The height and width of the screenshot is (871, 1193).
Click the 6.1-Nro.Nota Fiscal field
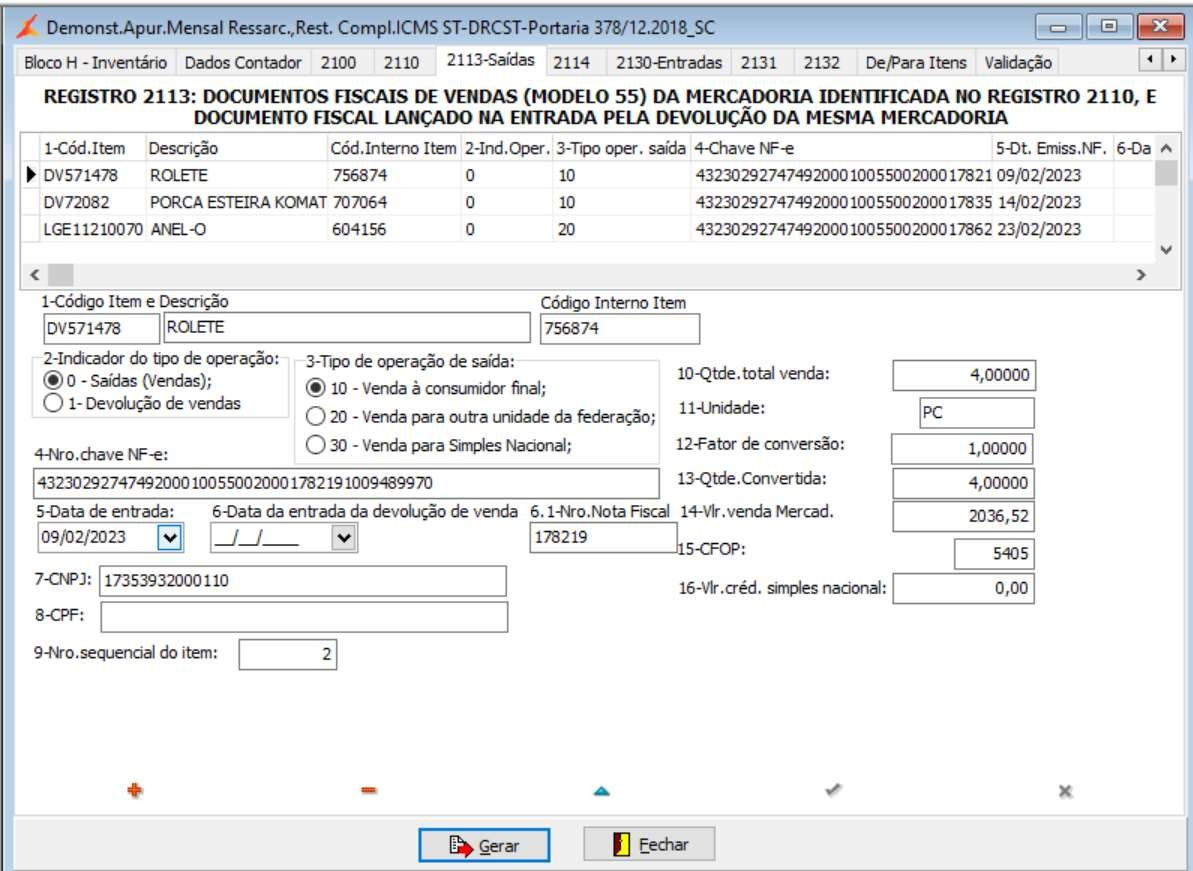603,537
